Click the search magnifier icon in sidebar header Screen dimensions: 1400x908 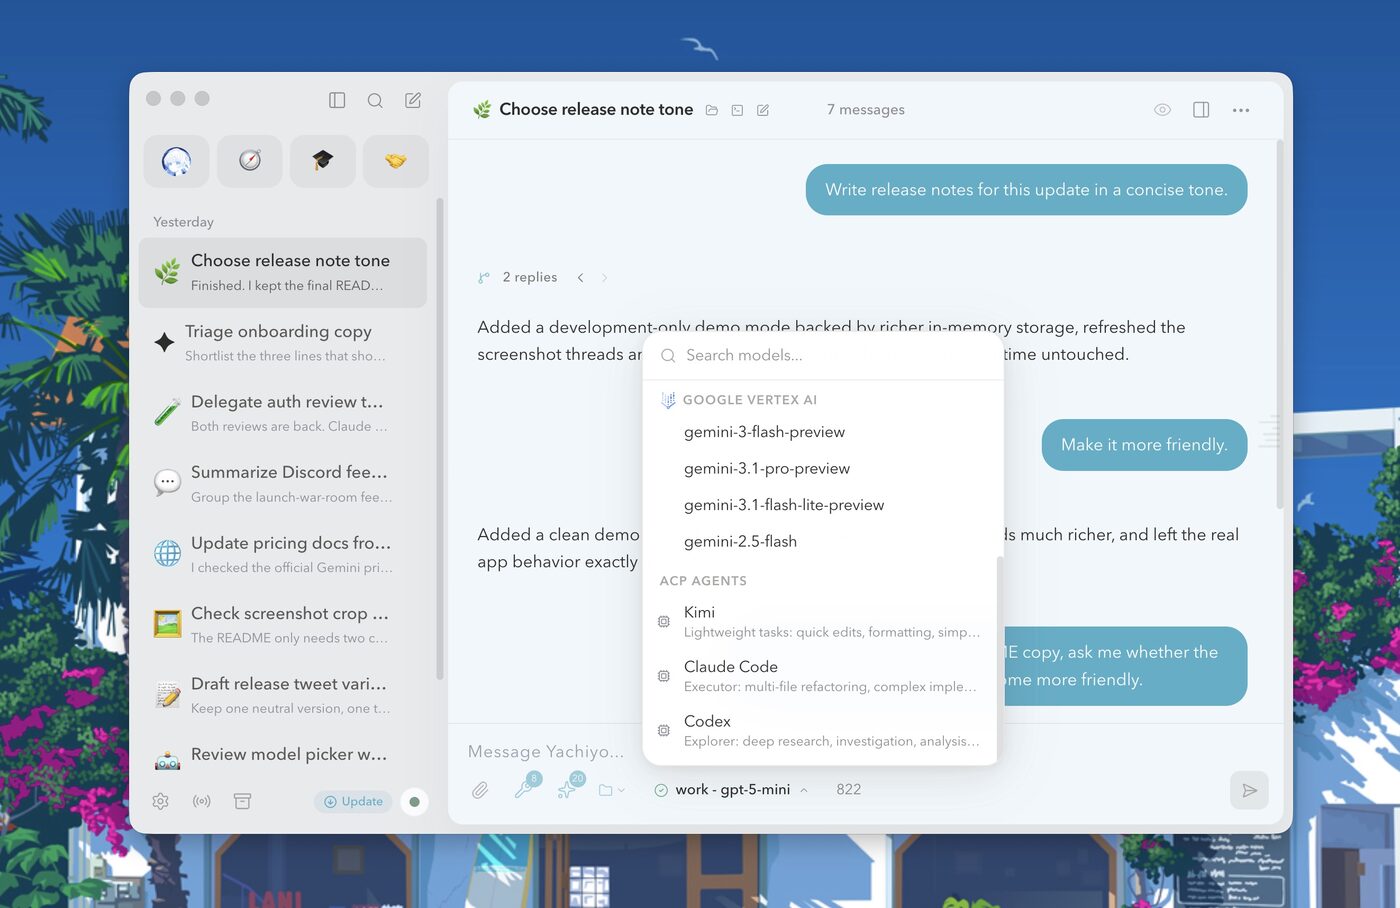[375, 100]
